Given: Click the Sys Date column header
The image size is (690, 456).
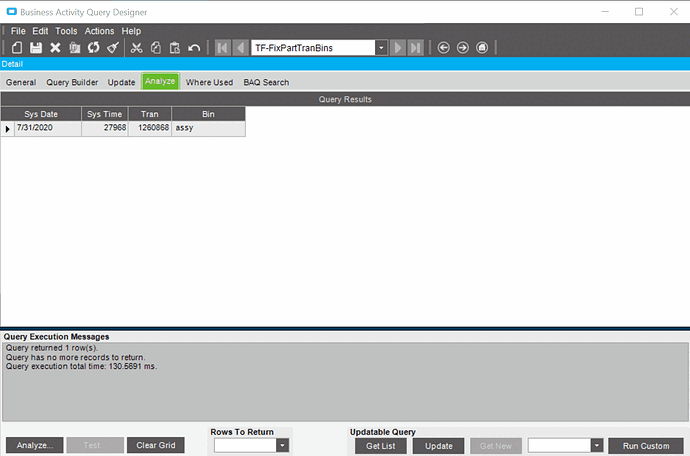Looking at the screenshot, I should click(x=41, y=114).
